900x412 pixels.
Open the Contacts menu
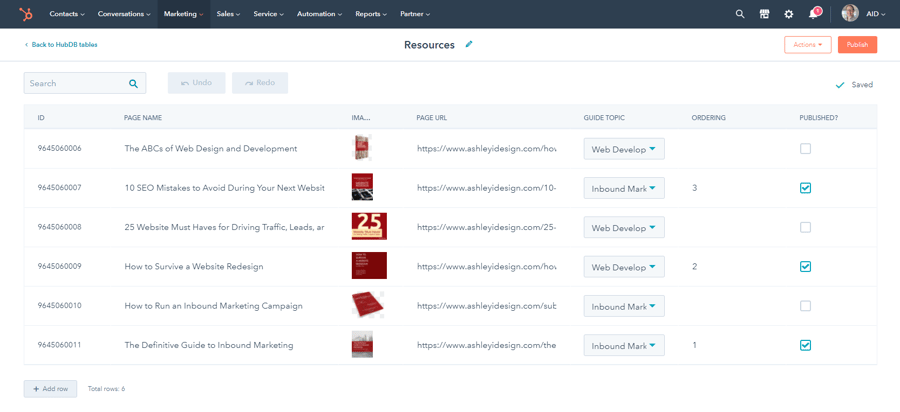(x=67, y=14)
